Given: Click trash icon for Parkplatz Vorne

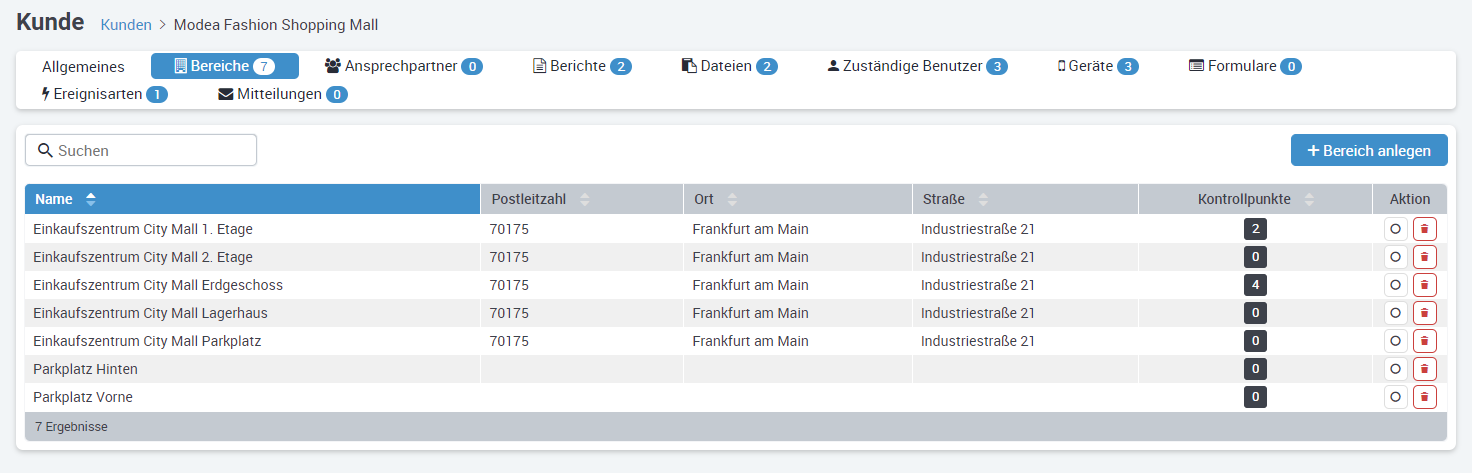Looking at the screenshot, I should coord(1424,397).
